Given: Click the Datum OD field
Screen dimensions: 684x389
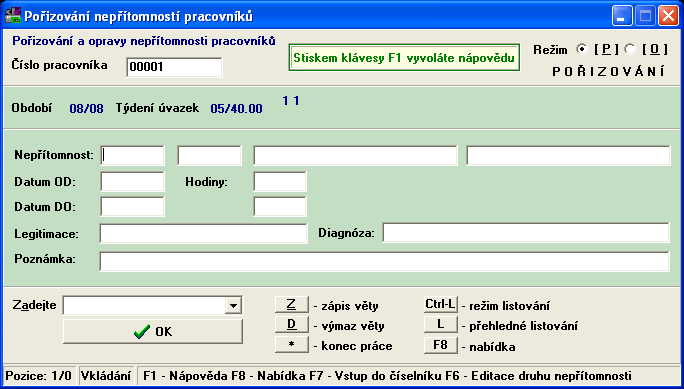Looking at the screenshot, I should pos(132,181).
